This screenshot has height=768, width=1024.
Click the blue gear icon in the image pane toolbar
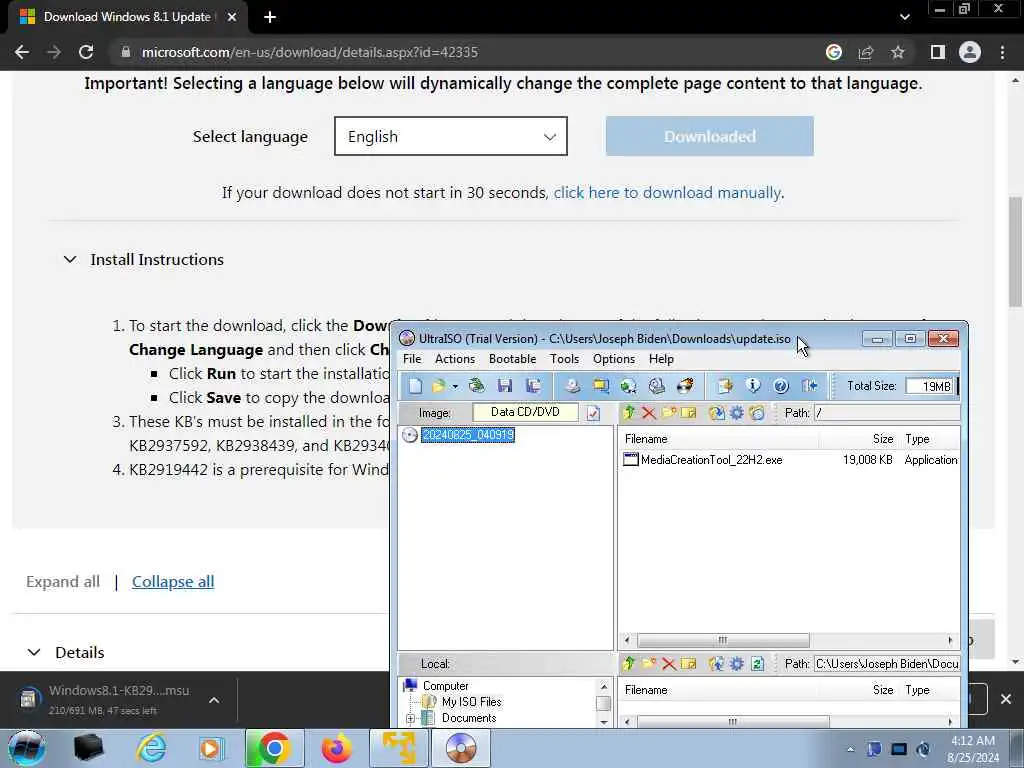pyautogui.click(x=737, y=413)
